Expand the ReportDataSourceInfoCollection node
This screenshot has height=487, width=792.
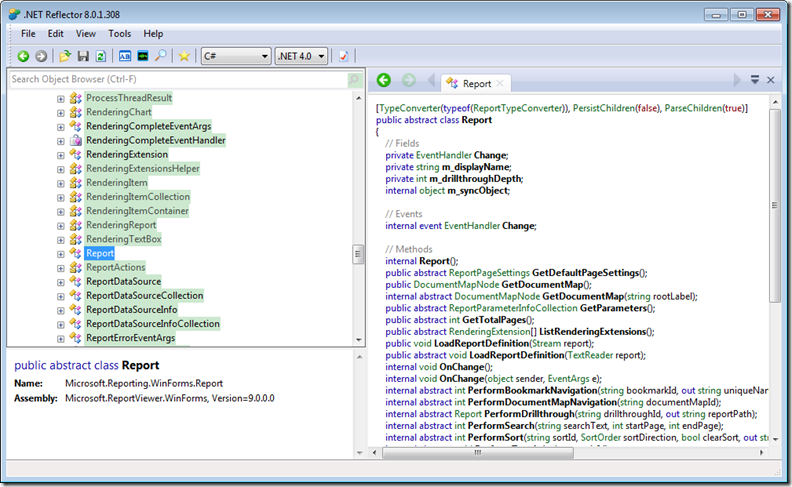point(61,324)
